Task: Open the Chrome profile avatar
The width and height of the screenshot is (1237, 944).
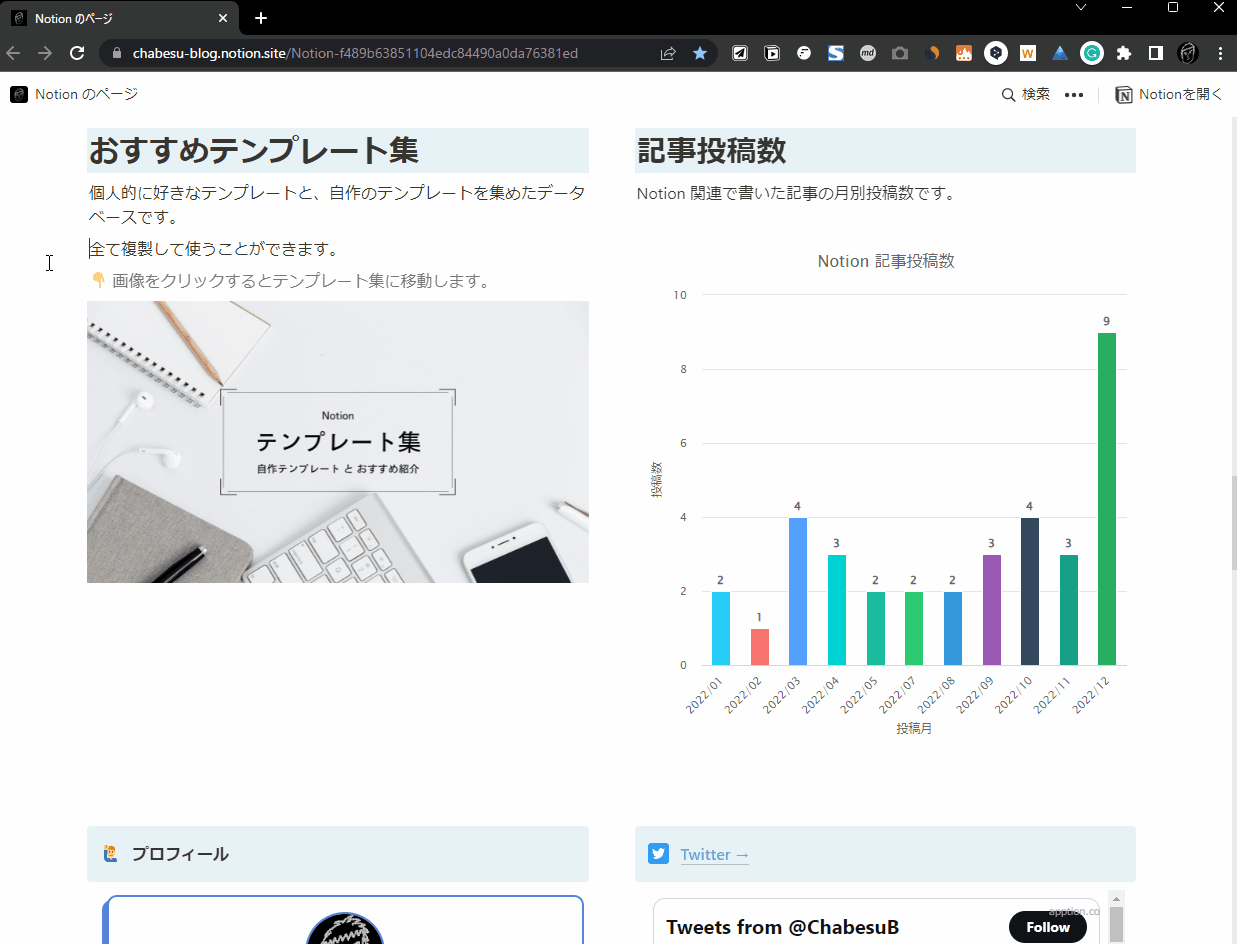Action: (1188, 53)
